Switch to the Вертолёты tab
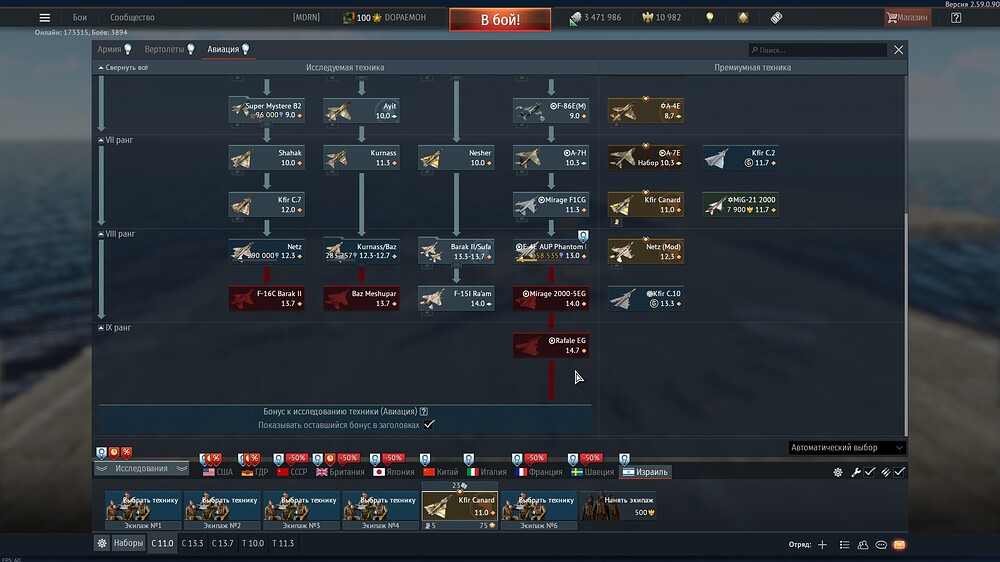The width and height of the screenshot is (1000, 562). pos(169,49)
